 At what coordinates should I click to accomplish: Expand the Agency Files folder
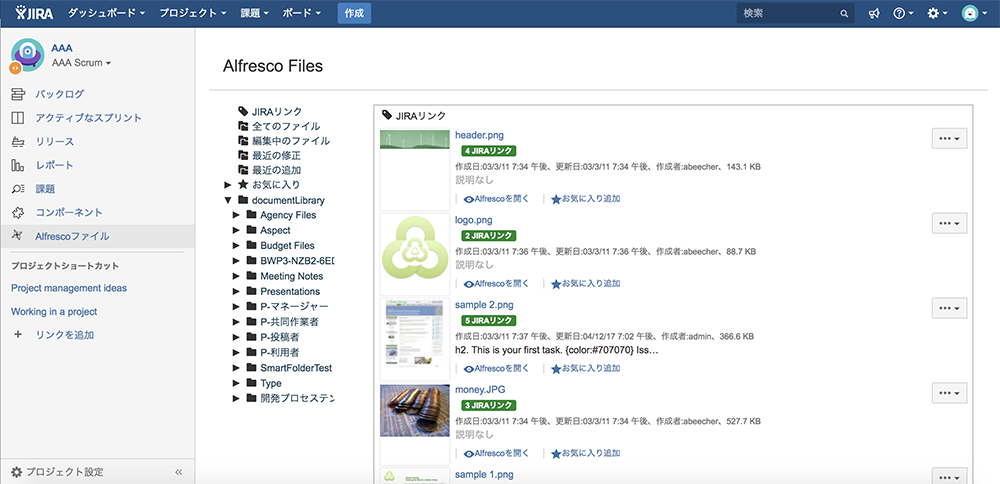click(236, 215)
